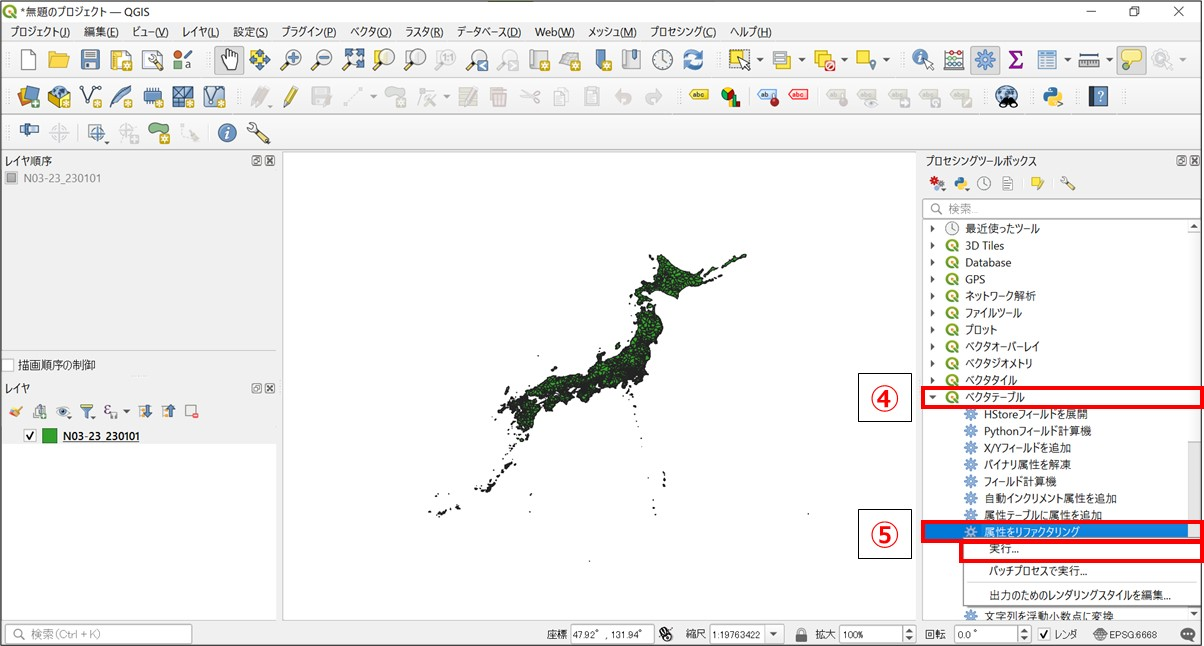This screenshot has width=1204, height=646.
Task: Toggle the レンダ checkbox in status bar
Action: point(1044,635)
